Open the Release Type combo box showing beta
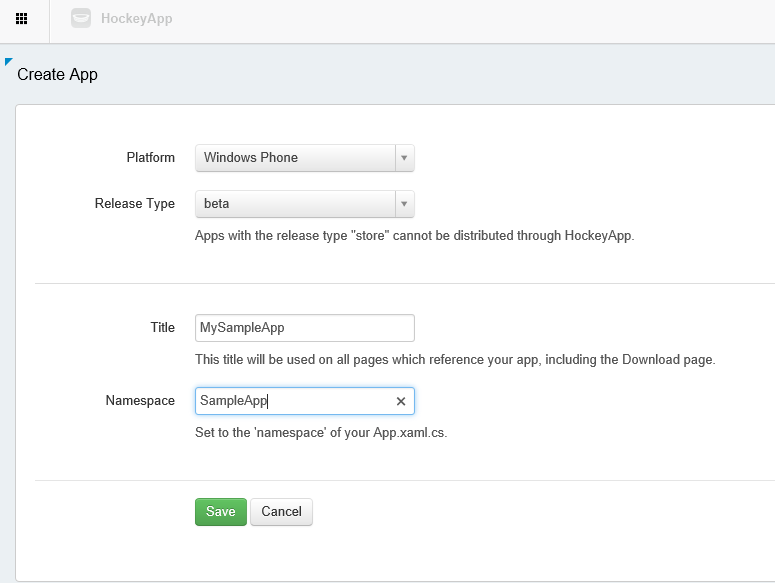Image resolution: width=775 pixels, height=583 pixels. tap(295, 204)
